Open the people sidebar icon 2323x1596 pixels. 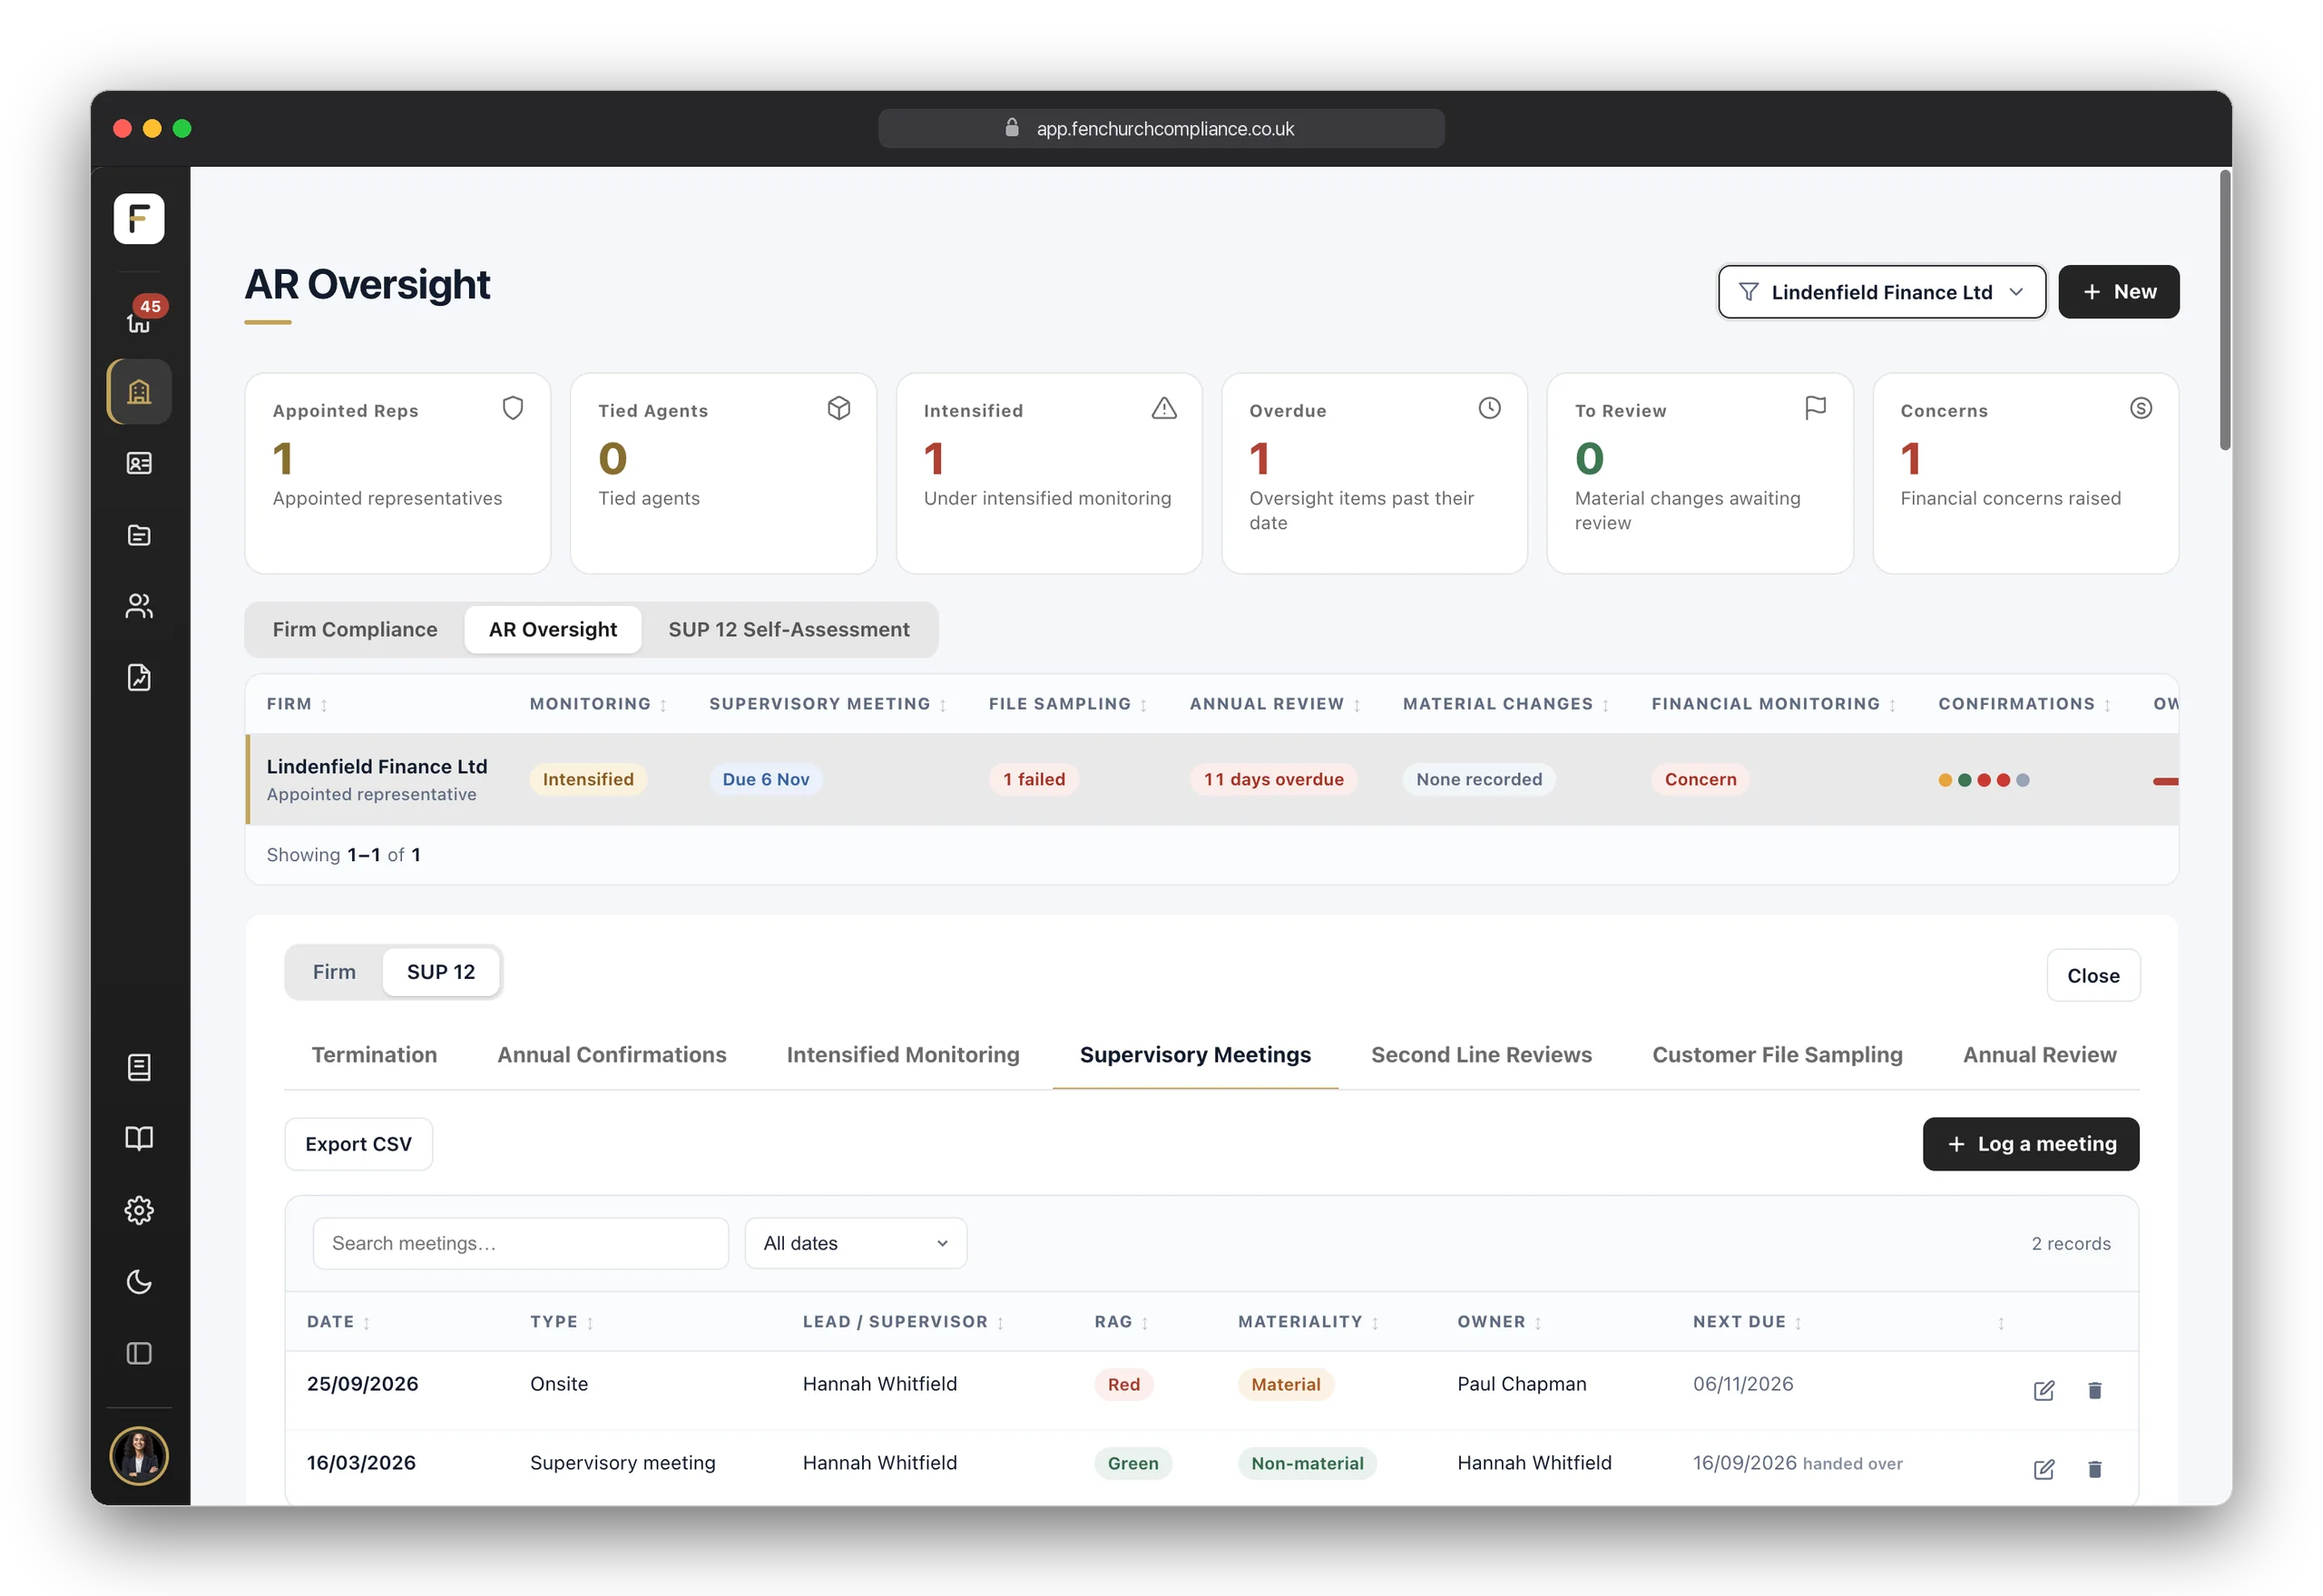tap(139, 606)
